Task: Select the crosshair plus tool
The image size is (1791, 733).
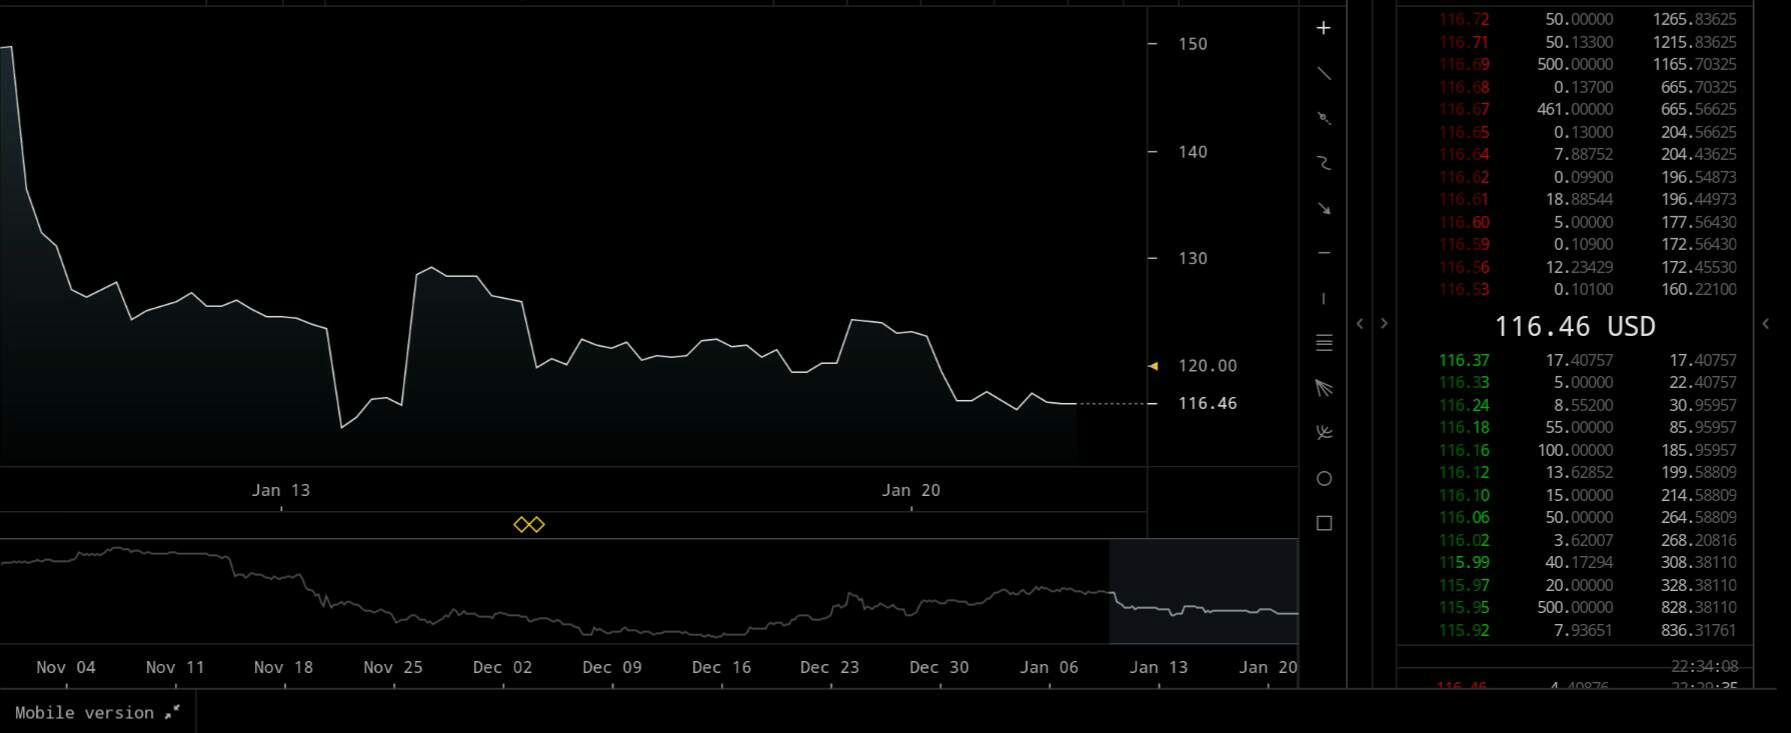Action: (x=1323, y=28)
